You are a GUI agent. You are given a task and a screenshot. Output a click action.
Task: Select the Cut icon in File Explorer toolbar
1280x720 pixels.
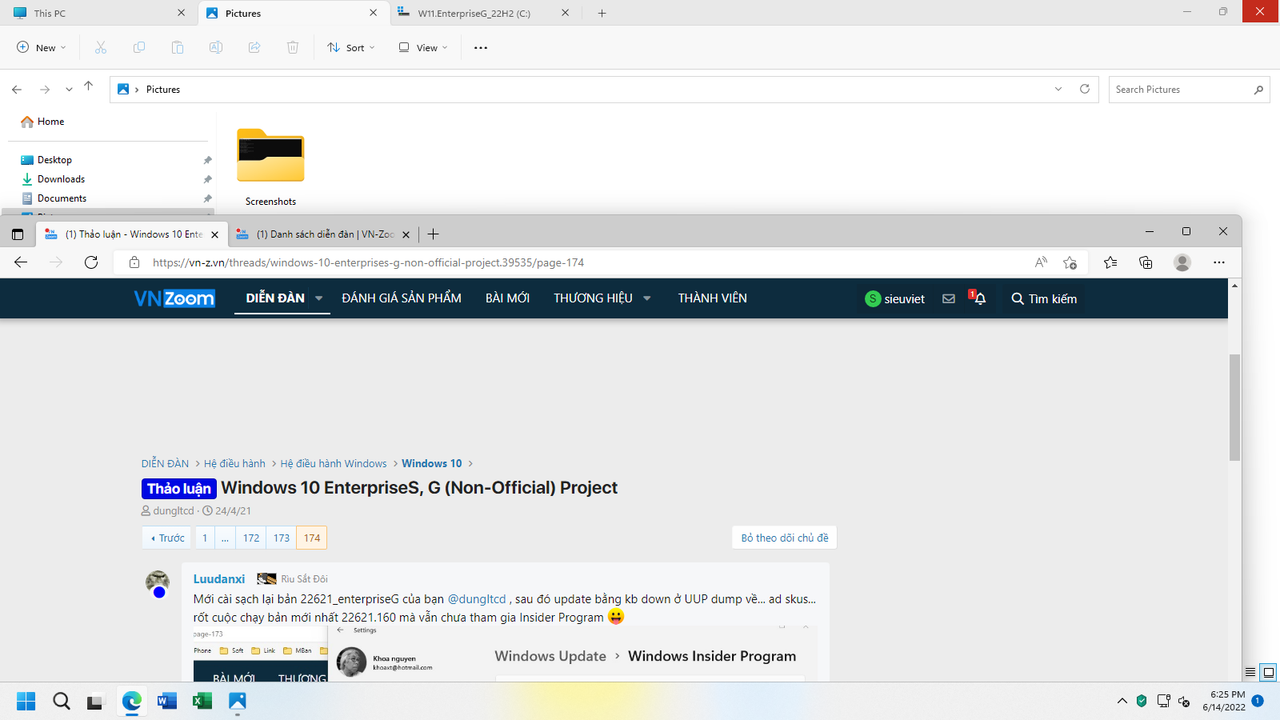coord(100,47)
